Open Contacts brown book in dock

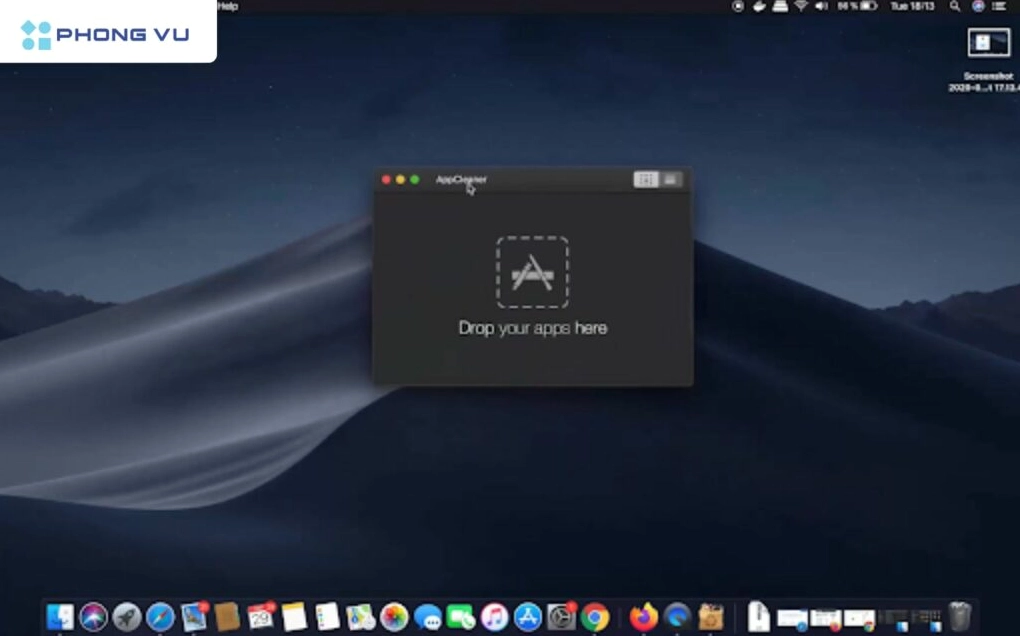click(x=227, y=616)
